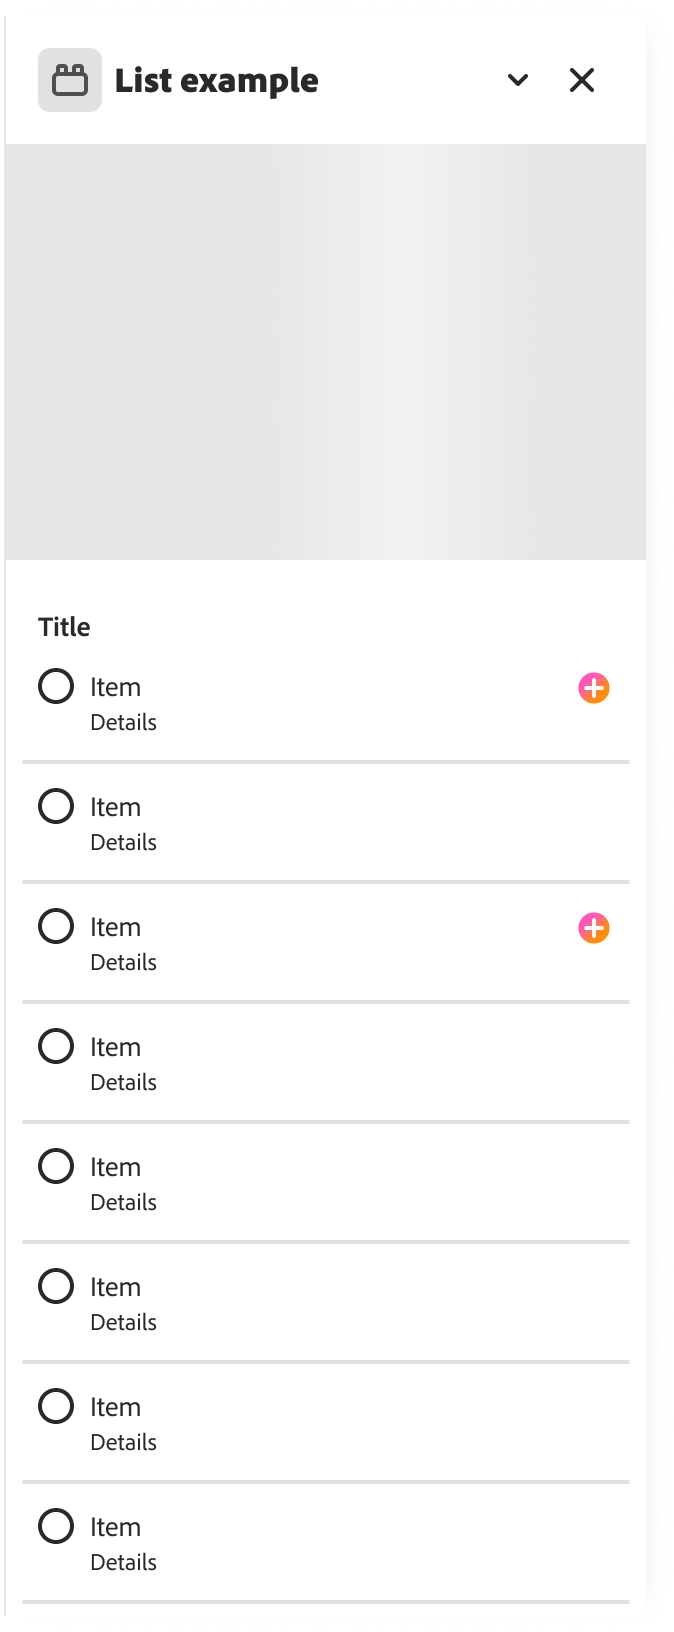Click the List example heading text
This screenshot has height=1632, width=674.
(216, 81)
